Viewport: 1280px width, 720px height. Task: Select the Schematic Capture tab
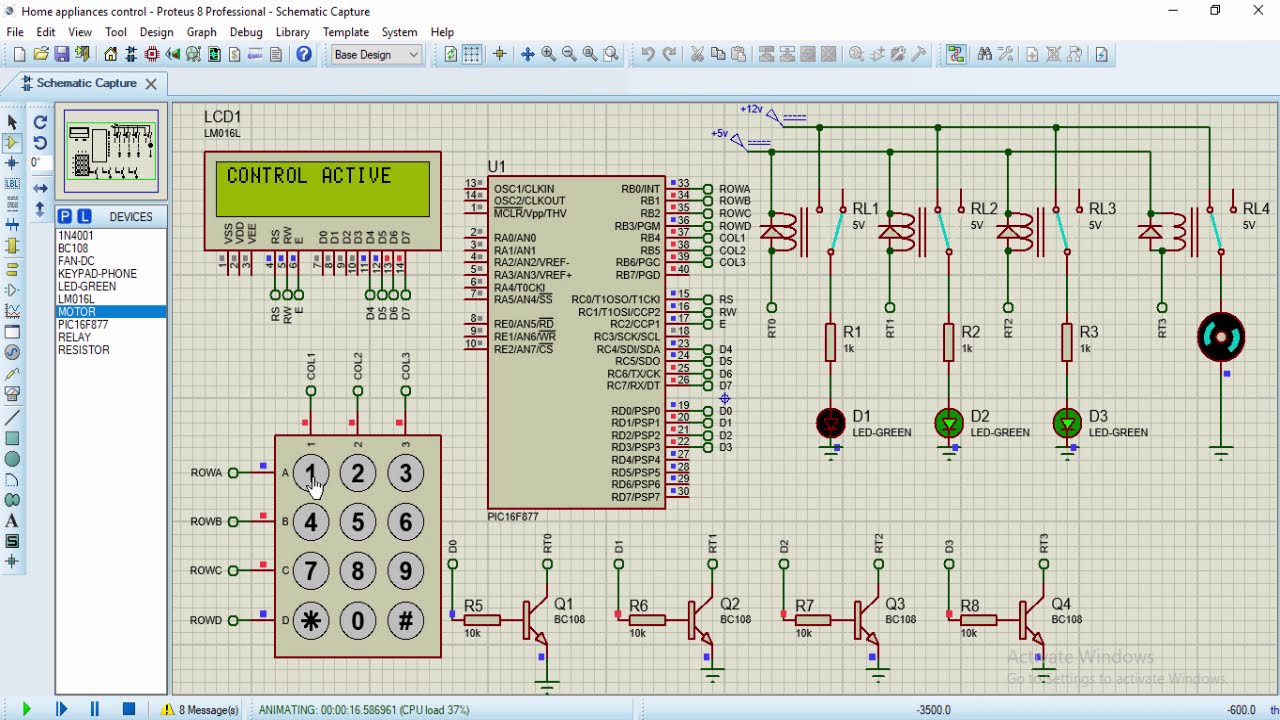pos(86,83)
